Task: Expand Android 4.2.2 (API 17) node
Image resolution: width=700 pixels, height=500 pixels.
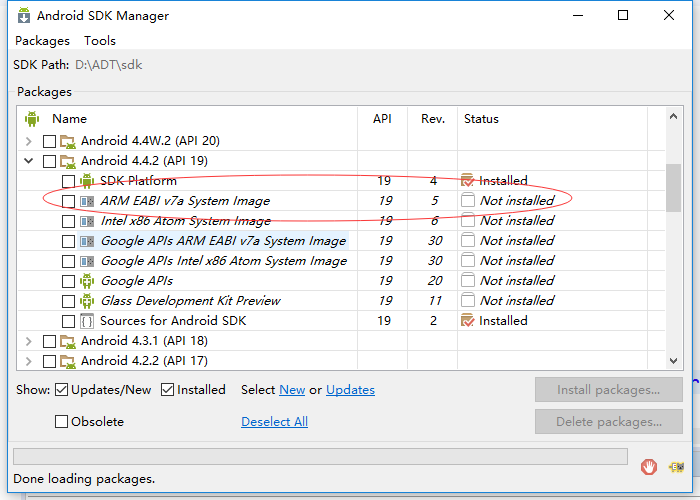Action: pos(29,361)
